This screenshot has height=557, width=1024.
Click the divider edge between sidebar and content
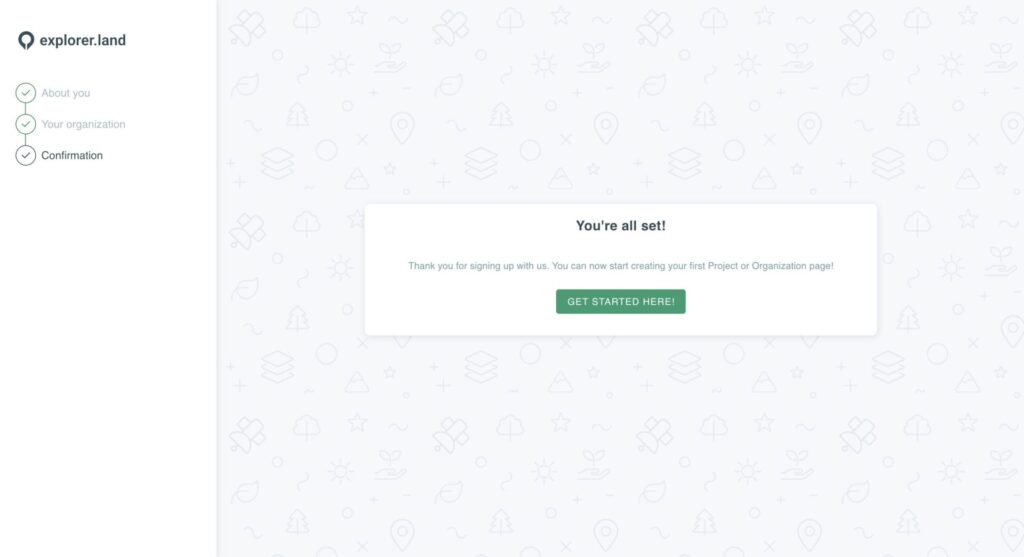tap(217, 278)
